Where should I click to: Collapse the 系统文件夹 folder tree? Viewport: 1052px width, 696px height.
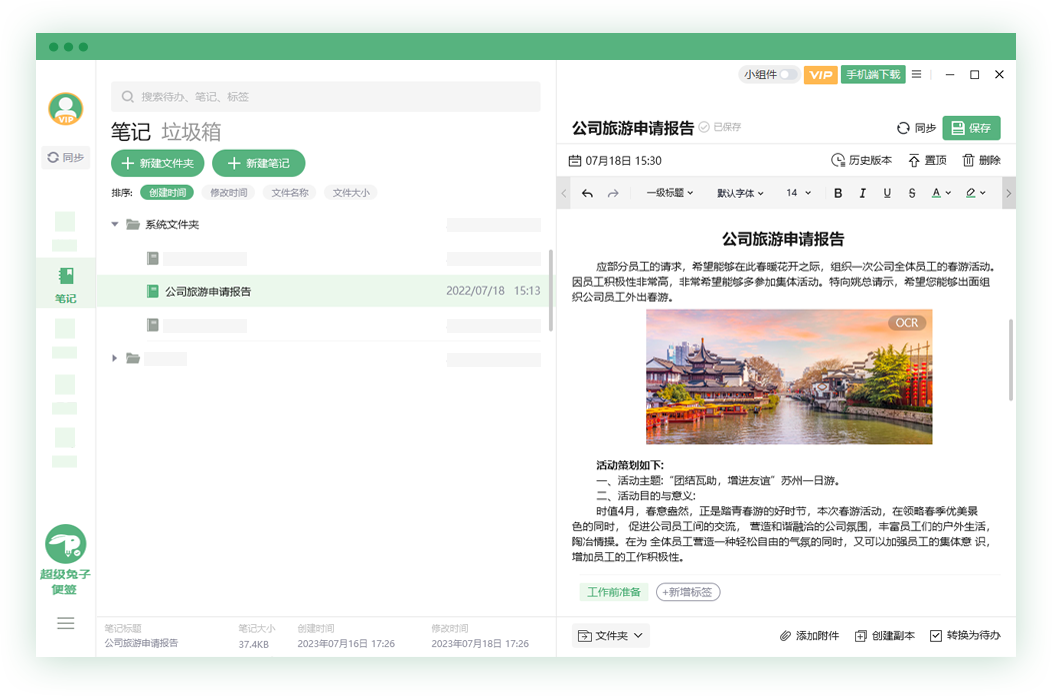pos(115,224)
